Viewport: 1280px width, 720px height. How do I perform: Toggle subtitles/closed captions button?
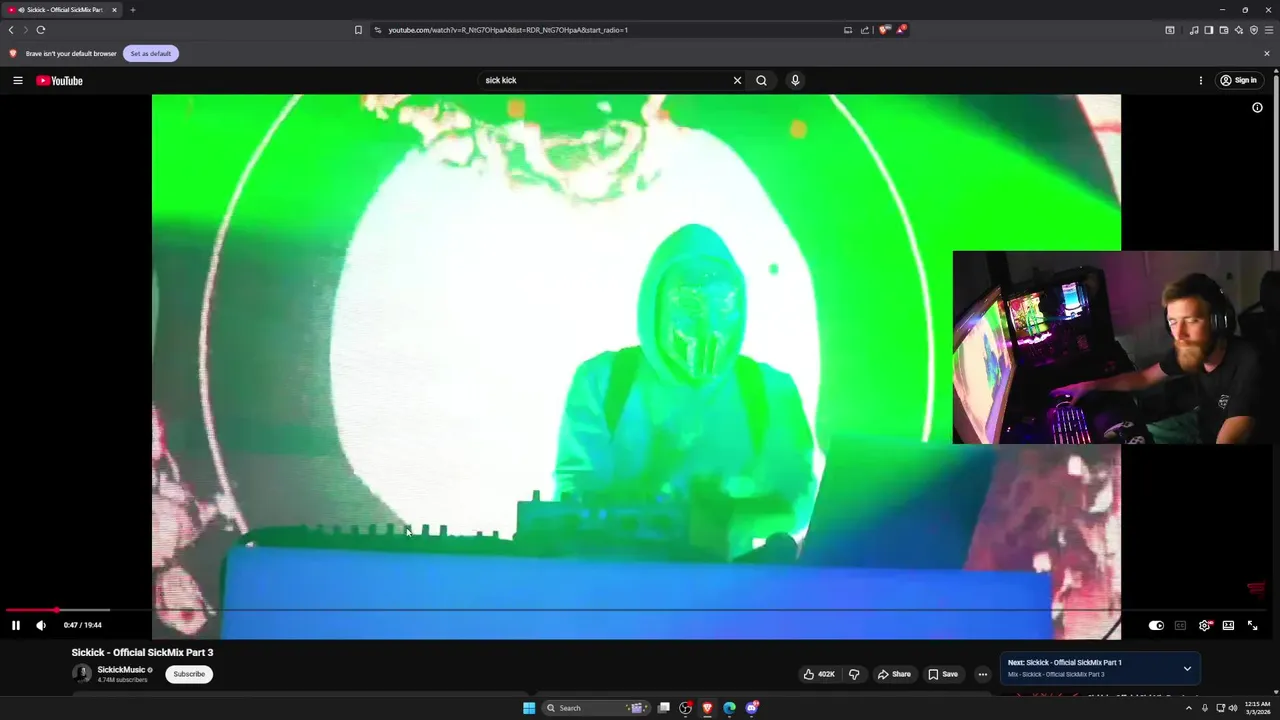coord(1180,625)
